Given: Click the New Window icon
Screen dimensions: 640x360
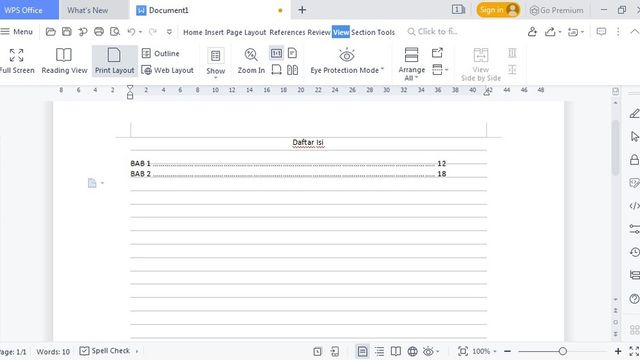Looking at the screenshot, I should pos(437,53).
